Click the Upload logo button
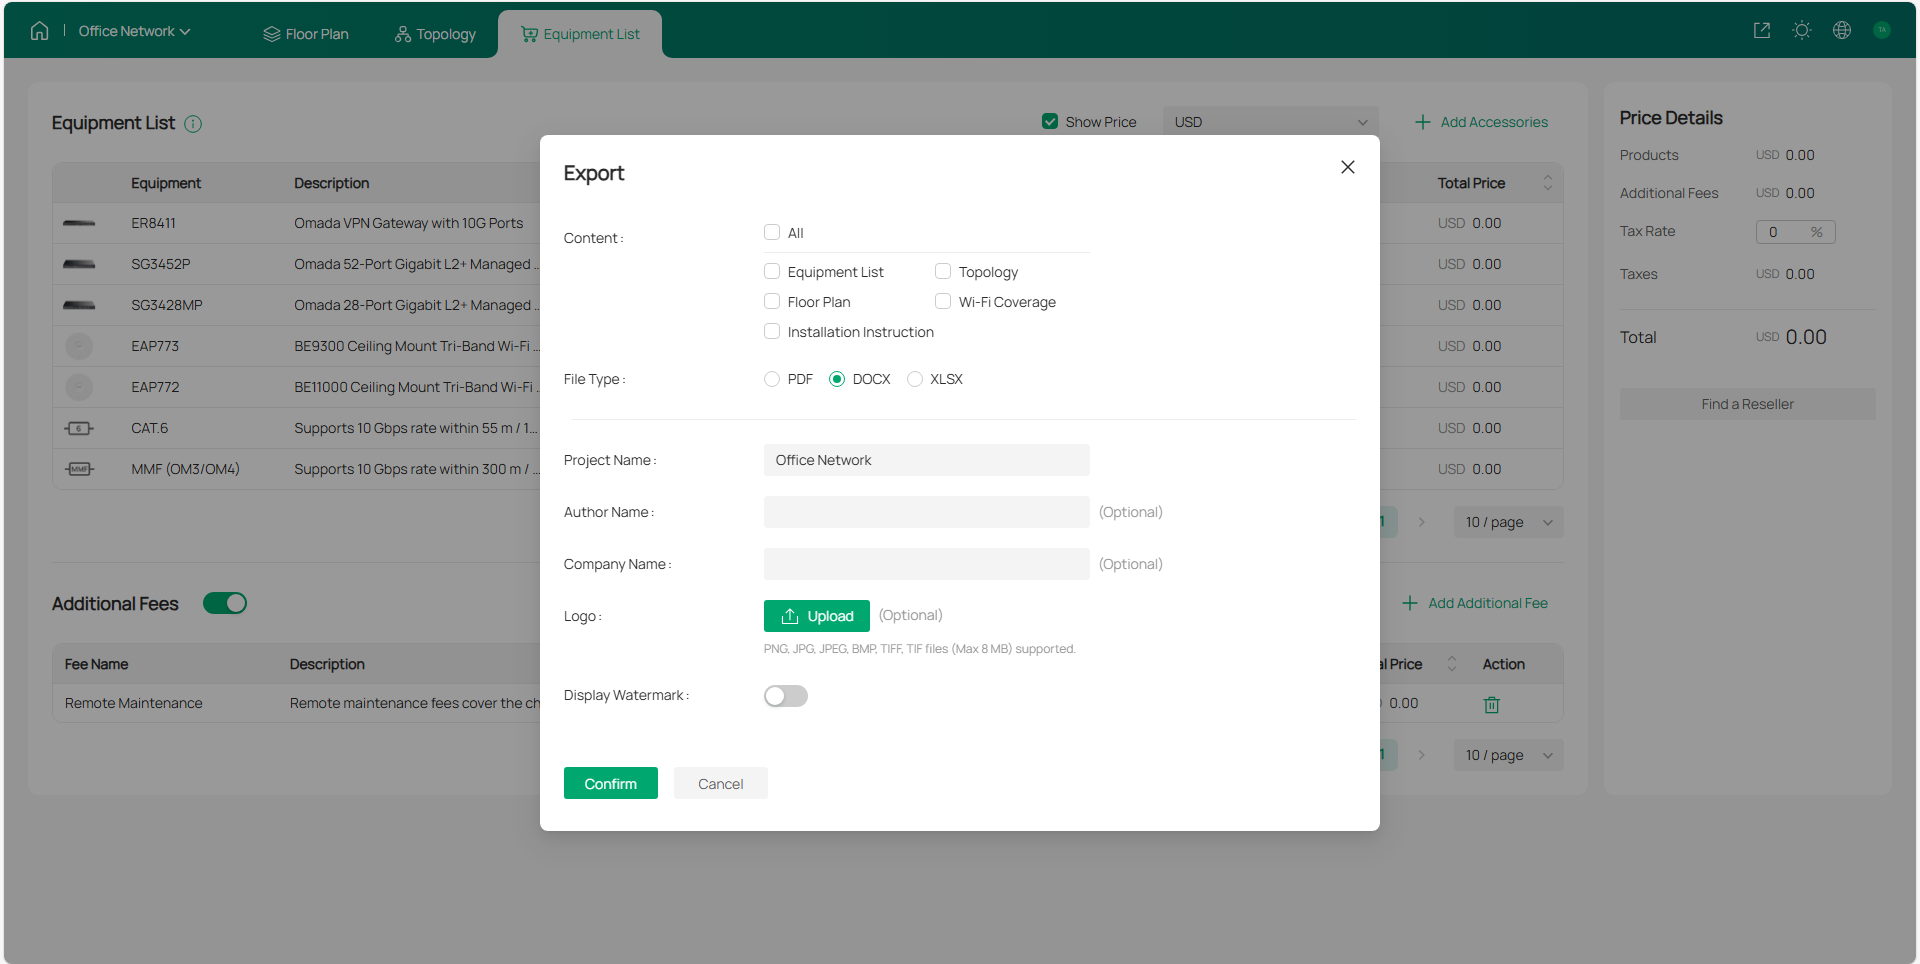 point(816,616)
